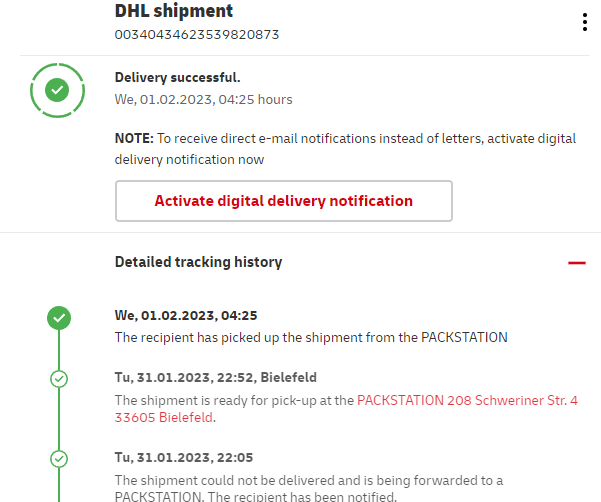
Task: Click the recipient picked up shipment message
Action: click(x=311, y=337)
